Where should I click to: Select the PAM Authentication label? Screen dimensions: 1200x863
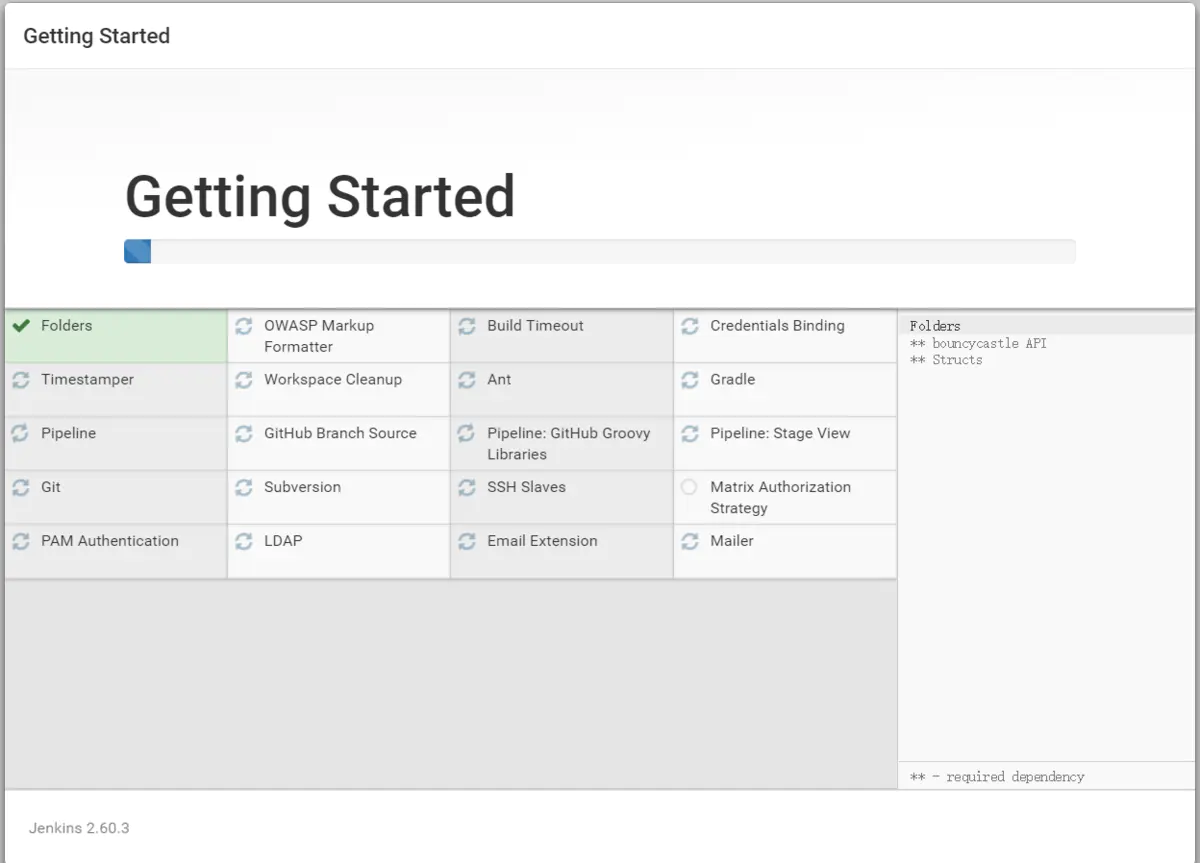(x=110, y=541)
